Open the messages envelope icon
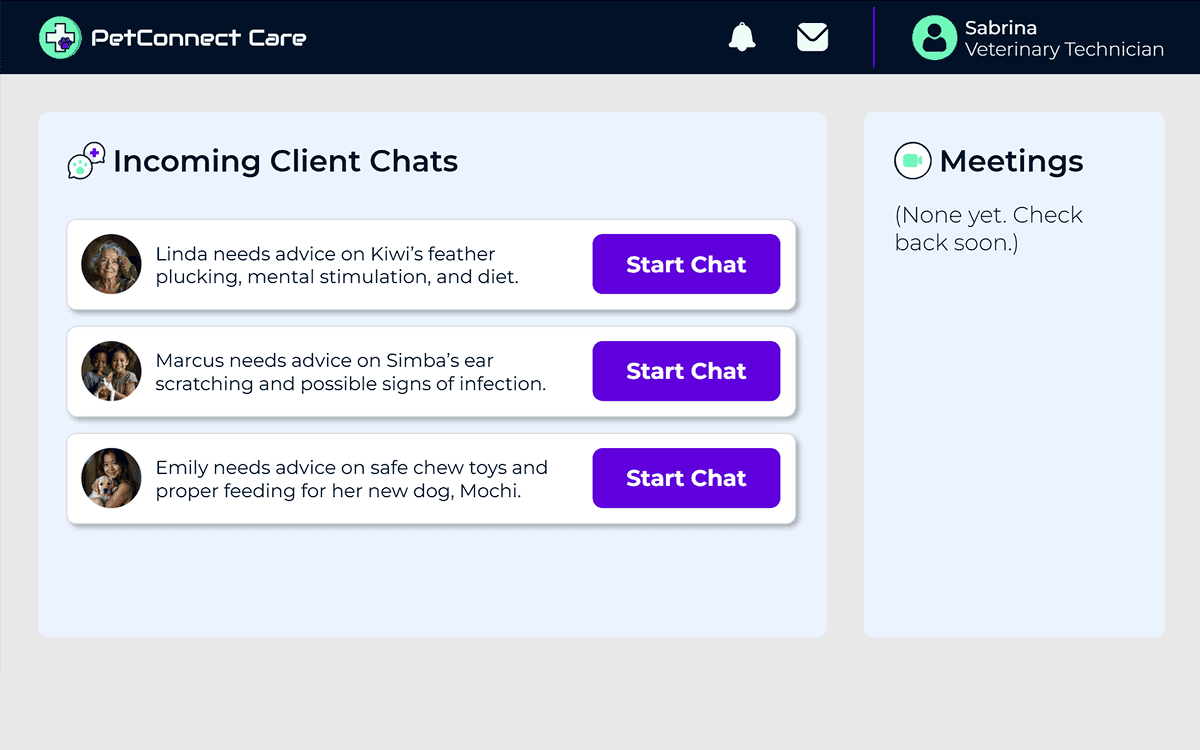Screen dimensions: 1200x750 click(812, 37)
